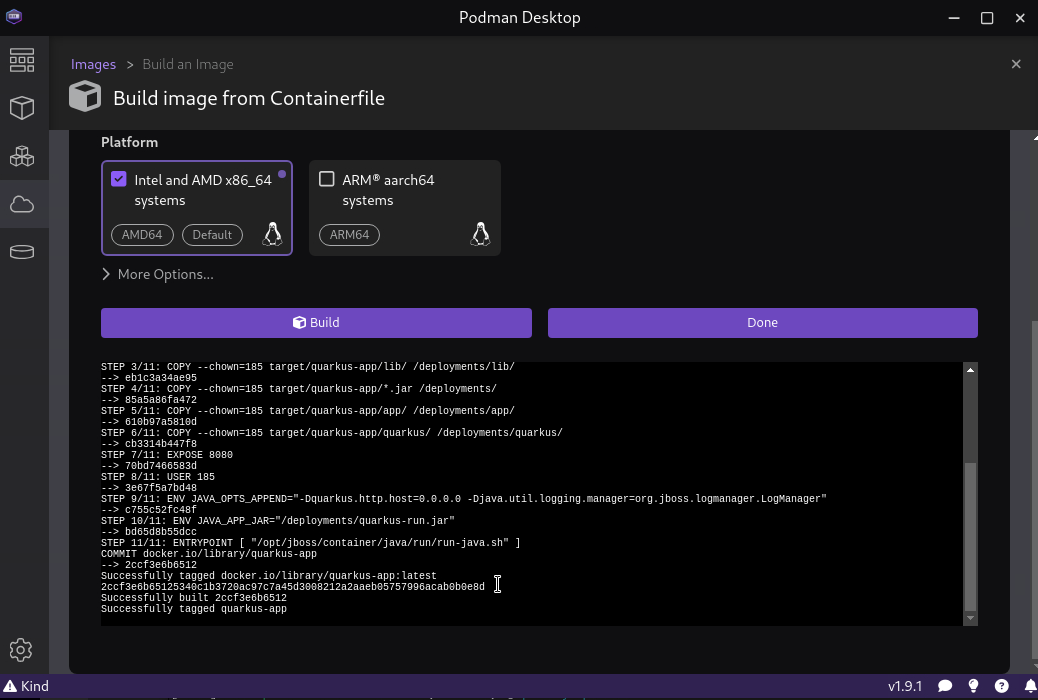Click the AMD64 tag badge

(142, 234)
